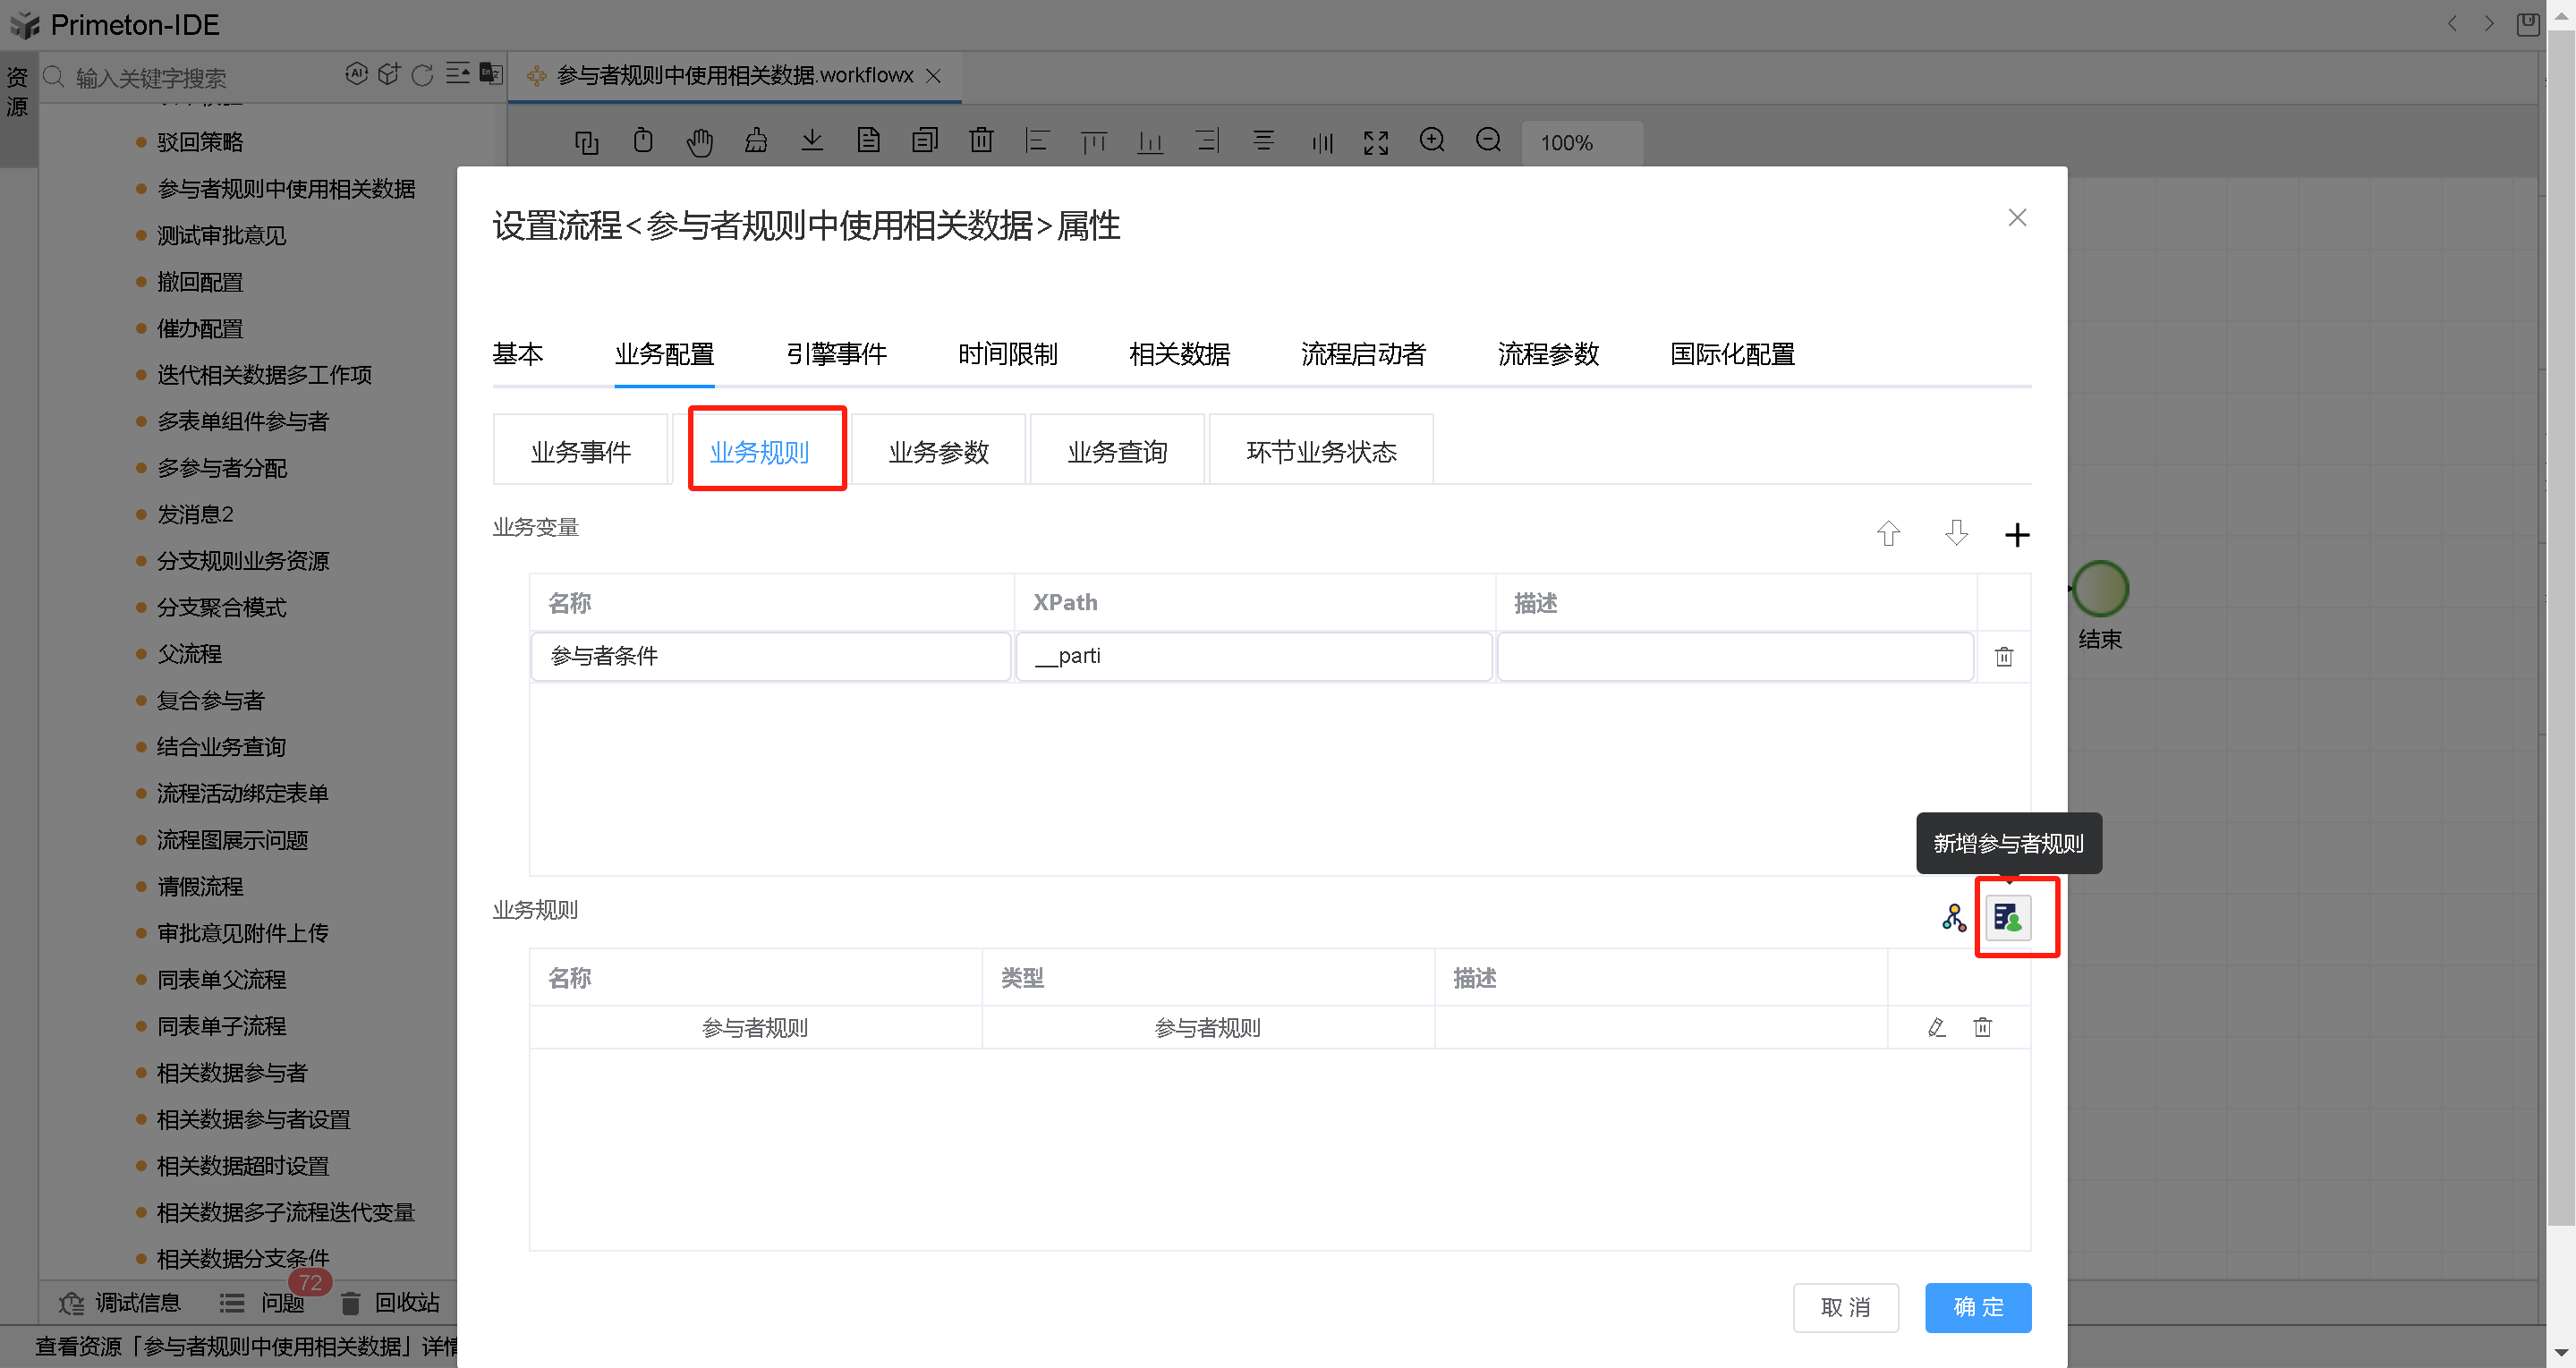
Task: Click the 取消 cancel button
Action: tap(1845, 1307)
